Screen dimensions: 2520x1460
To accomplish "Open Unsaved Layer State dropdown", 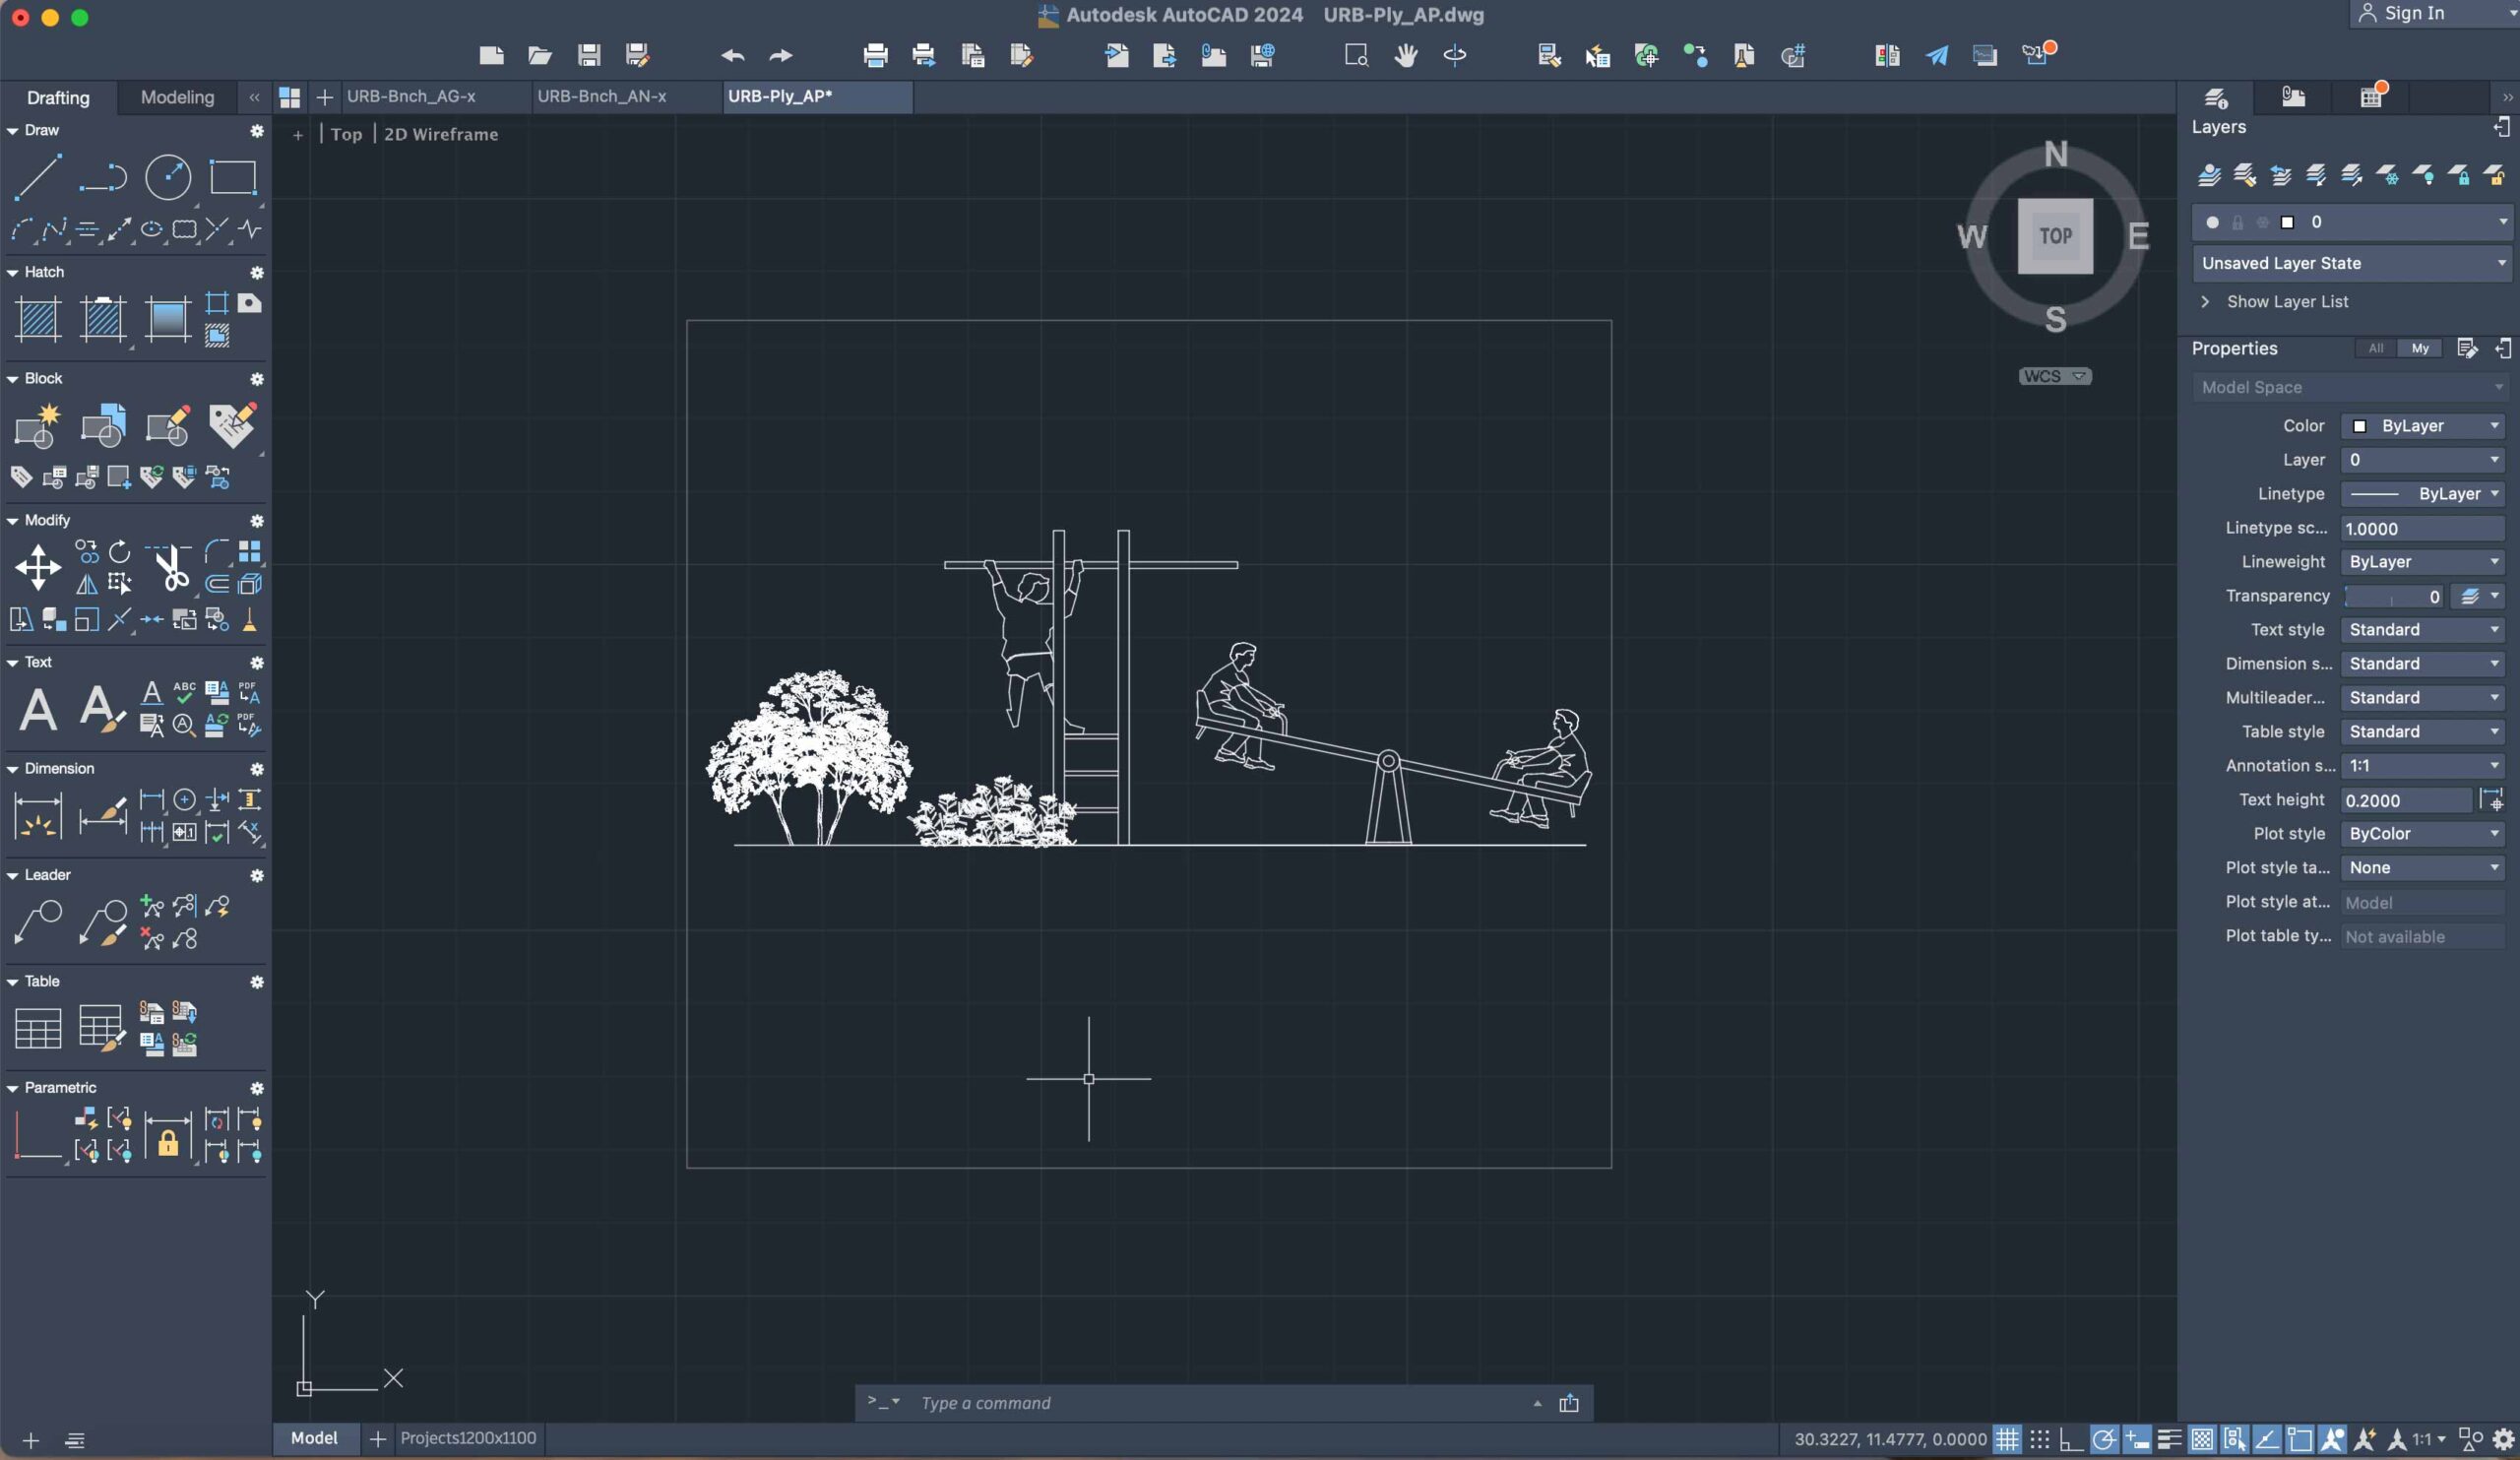I will point(2351,263).
